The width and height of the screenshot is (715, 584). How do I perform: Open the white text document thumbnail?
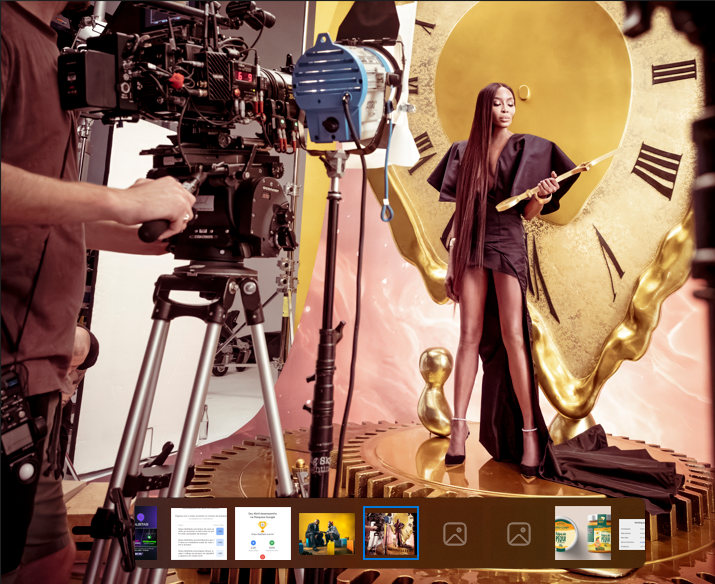click(199, 533)
